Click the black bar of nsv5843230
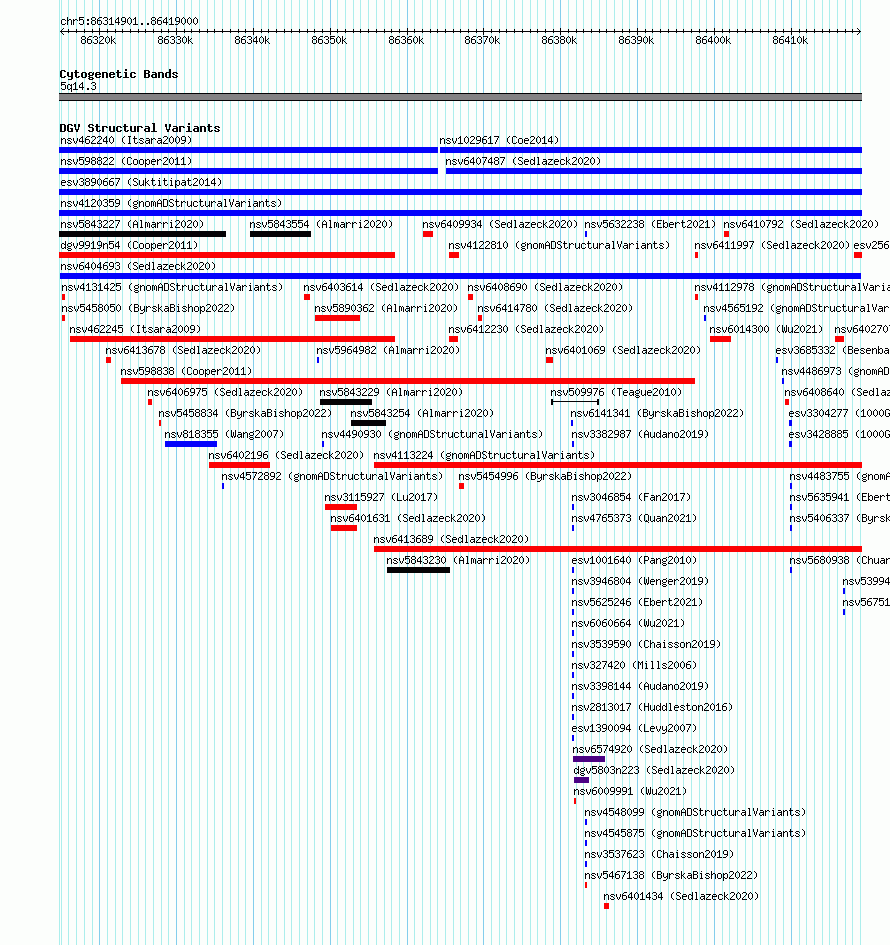Viewport: 890px width, 945px height. (x=418, y=570)
